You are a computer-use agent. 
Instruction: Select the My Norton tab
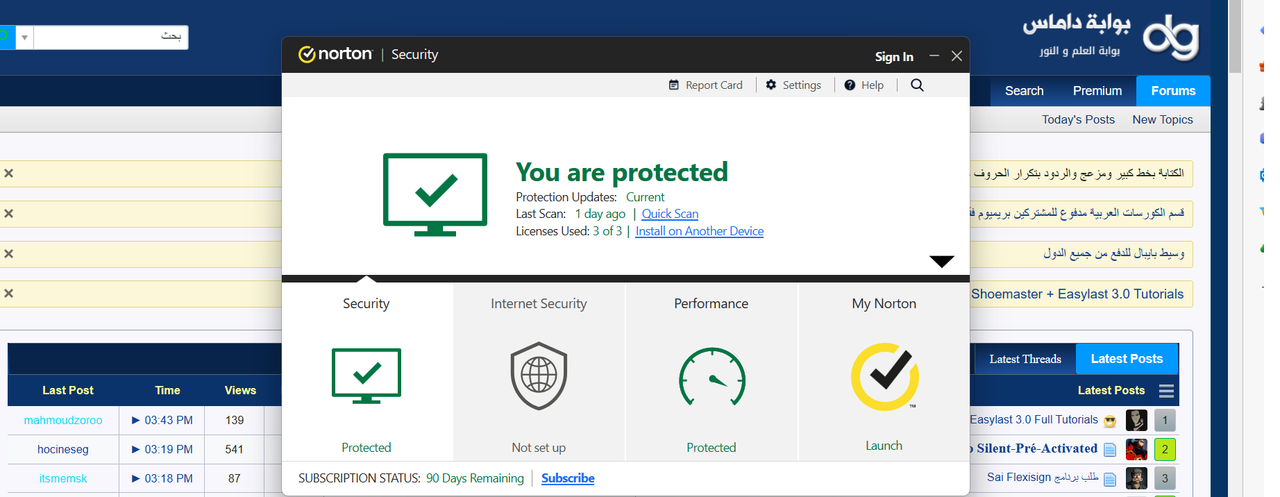884,372
